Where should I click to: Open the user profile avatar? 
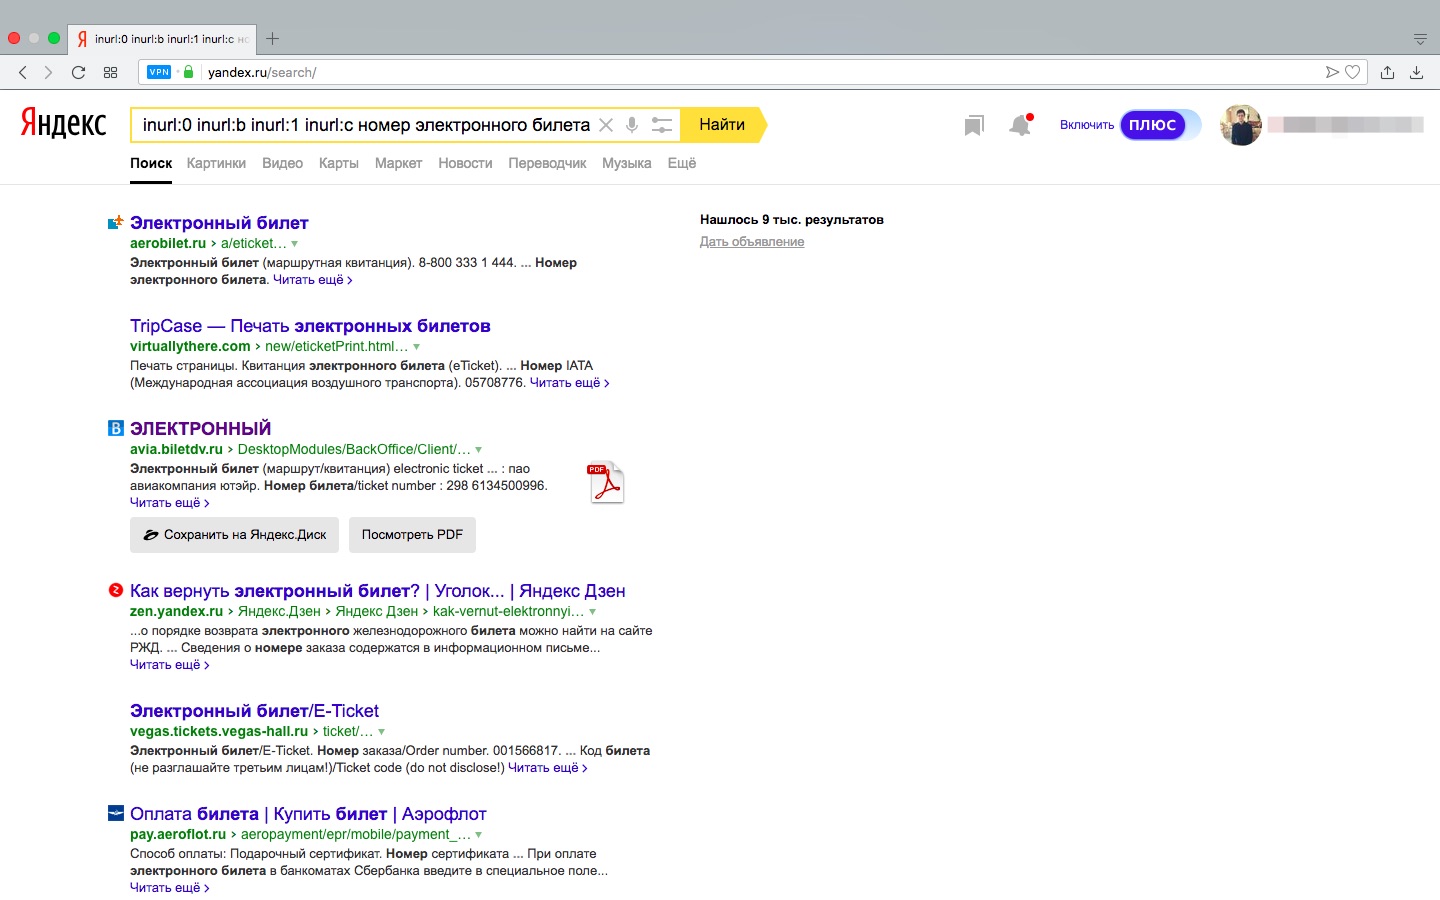coord(1241,125)
